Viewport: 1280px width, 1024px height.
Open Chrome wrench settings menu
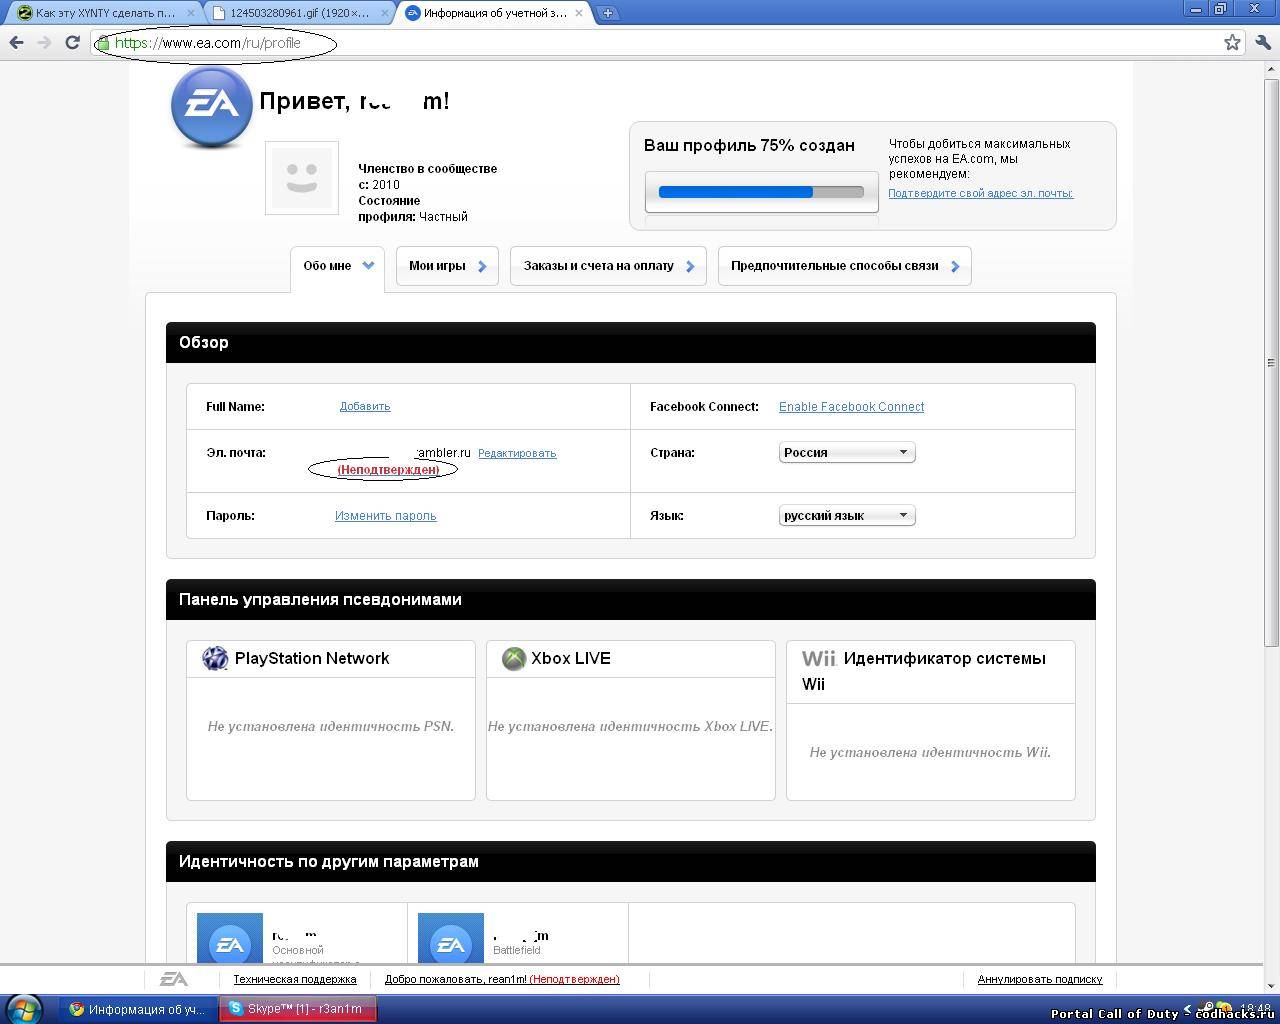[1262, 42]
